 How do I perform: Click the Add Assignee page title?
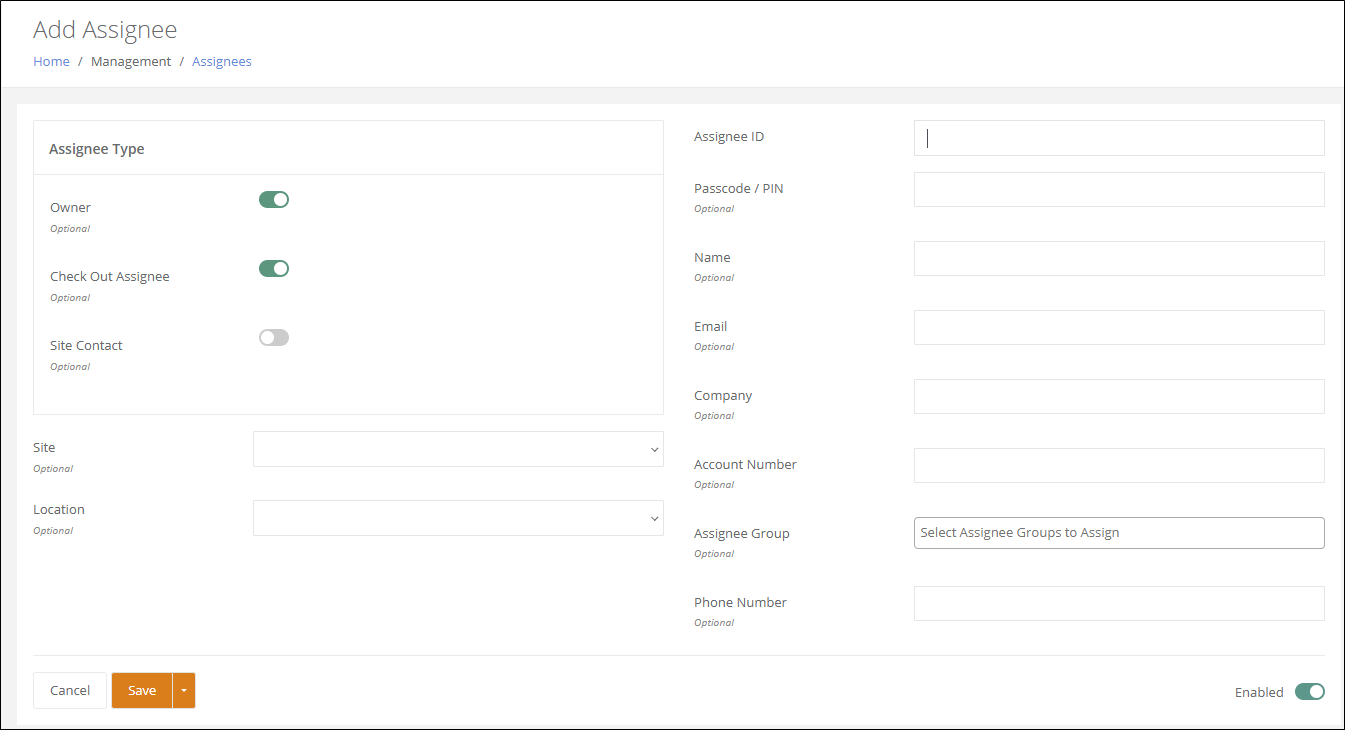(105, 30)
